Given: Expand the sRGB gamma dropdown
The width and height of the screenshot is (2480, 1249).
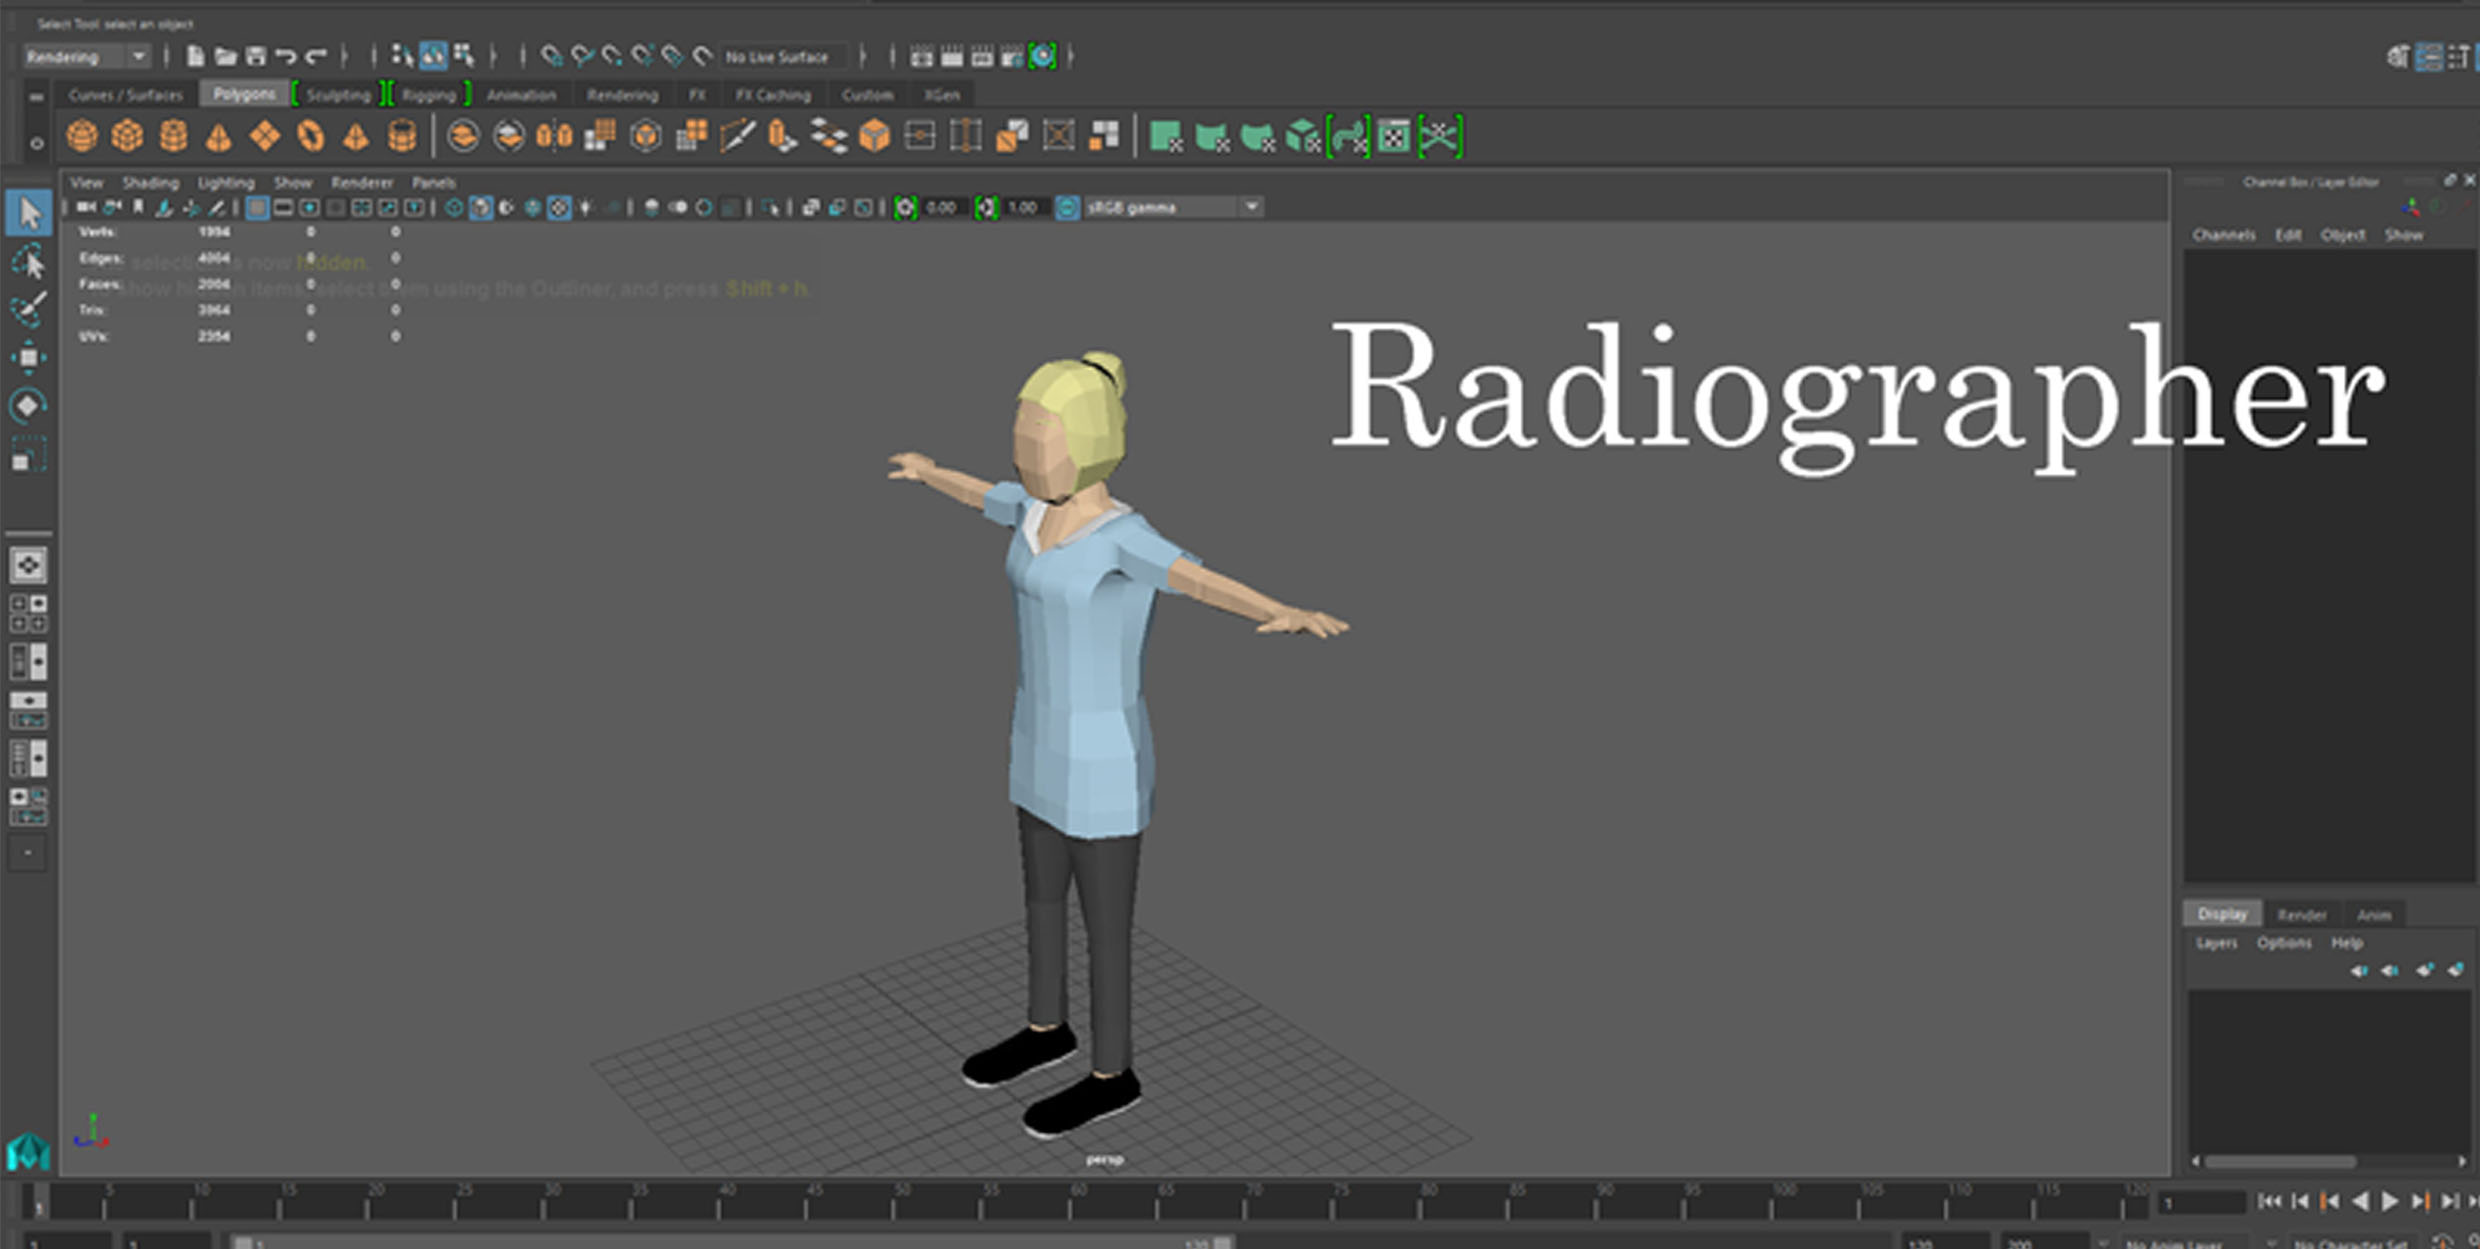Looking at the screenshot, I should pyautogui.click(x=1252, y=208).
